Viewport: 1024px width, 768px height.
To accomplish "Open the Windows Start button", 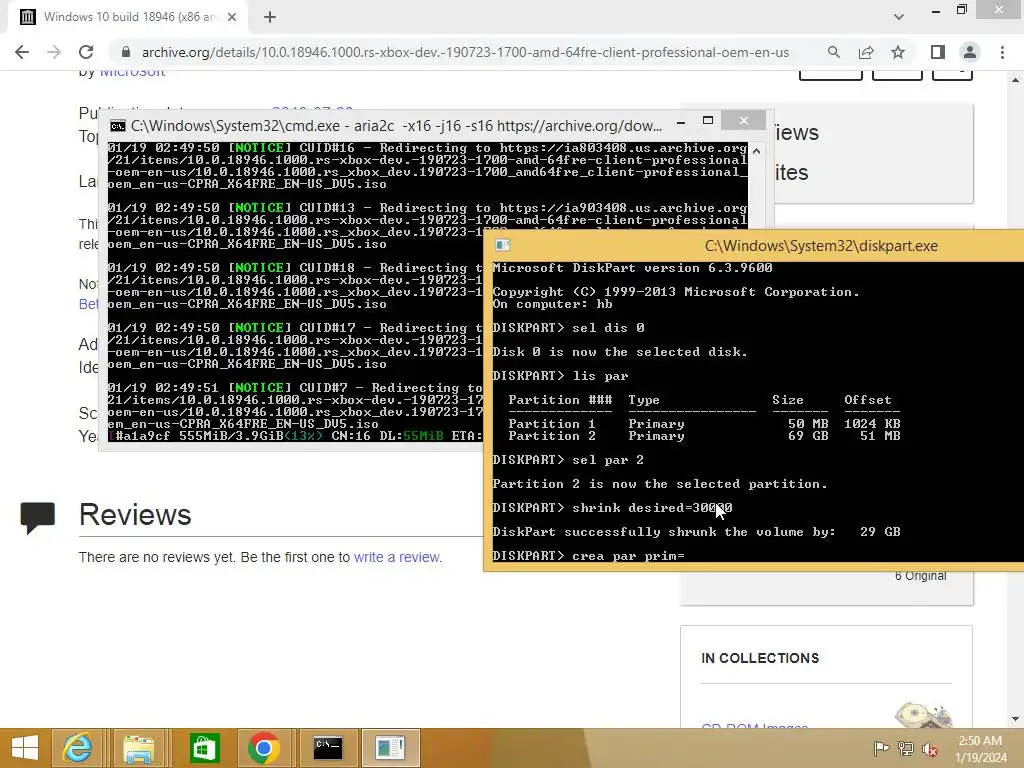I will pos(25,748).
